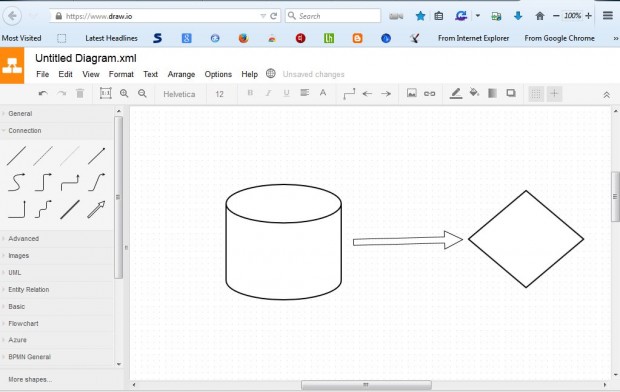Expand the Advanced shapes section
Image resolution: width=620 pixels, height=392 pixels.
[57, 239]
